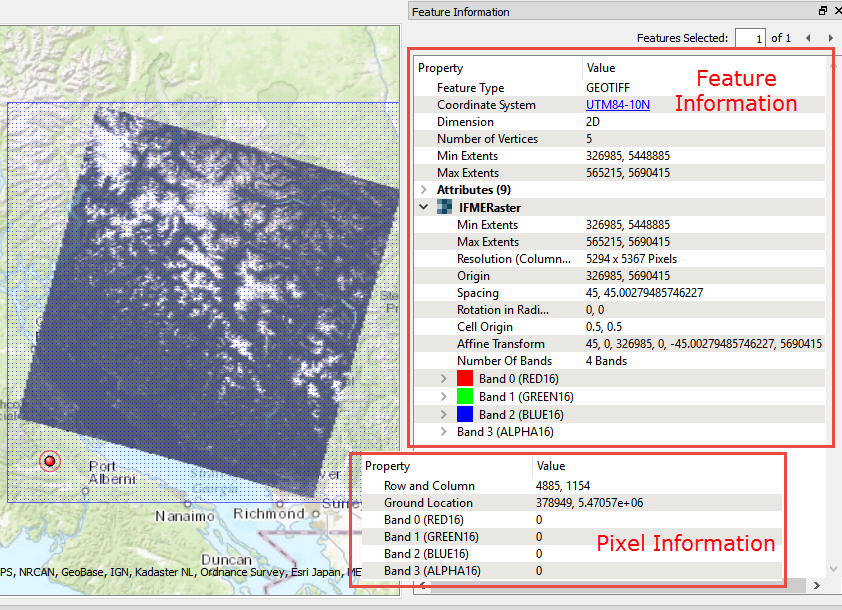This screenshot has width=842, height=610.
Task: Expand Band 3 (ALPHA16) details
Action: pos(444,432)
